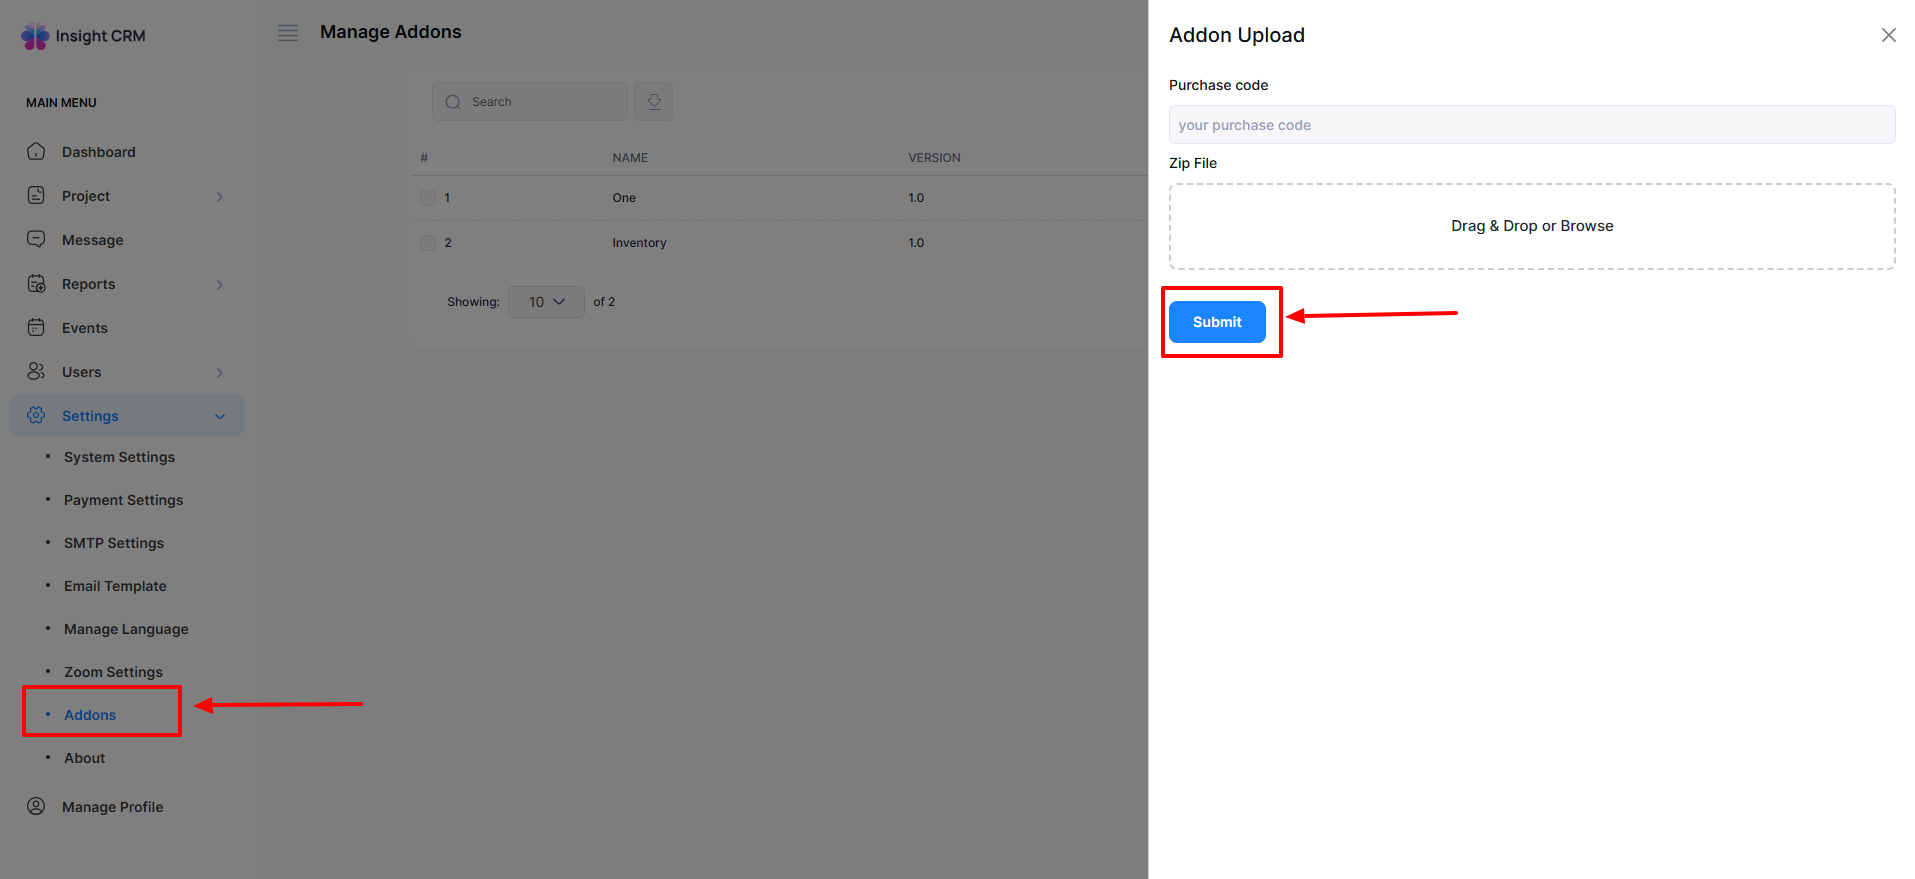Close the Addon Upload panel
The width and height of the screenshot is (1915, 879).
[x=1888, y=35]
